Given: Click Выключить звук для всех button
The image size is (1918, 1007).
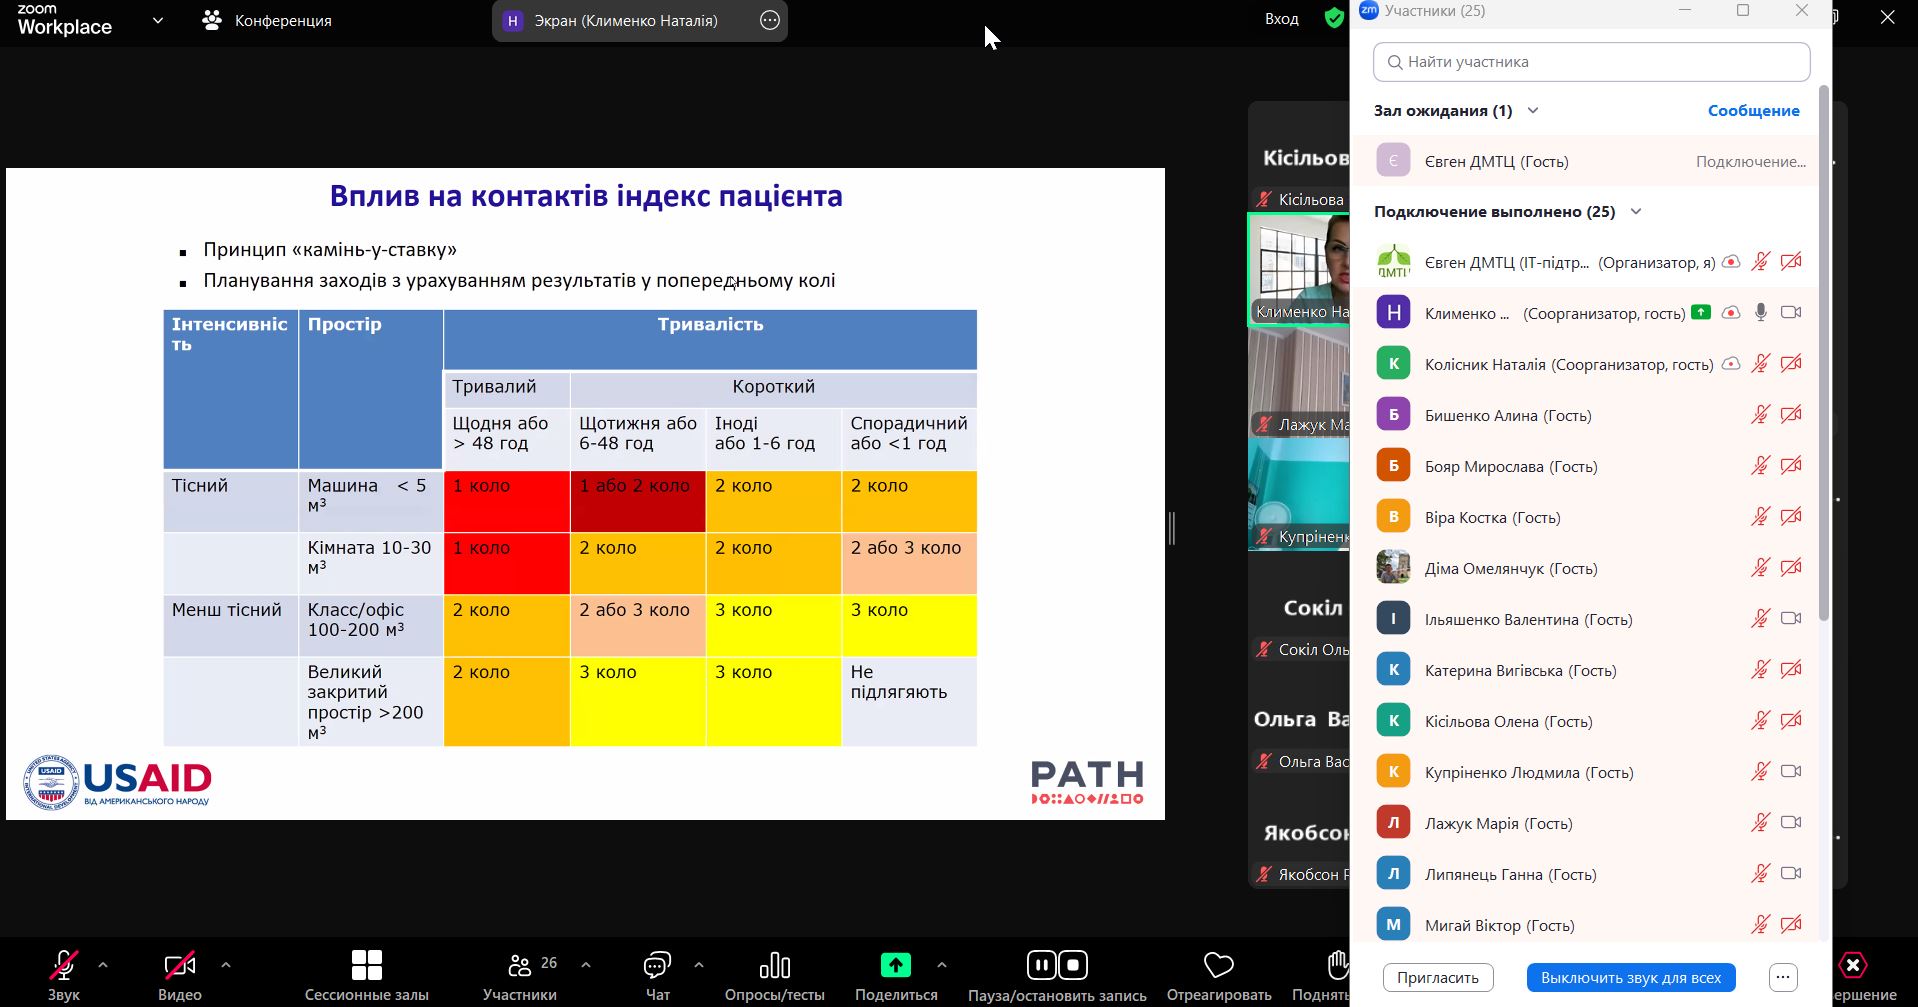Looking at the screenshot, I should pyautogui.click(x=1630, y=978).
